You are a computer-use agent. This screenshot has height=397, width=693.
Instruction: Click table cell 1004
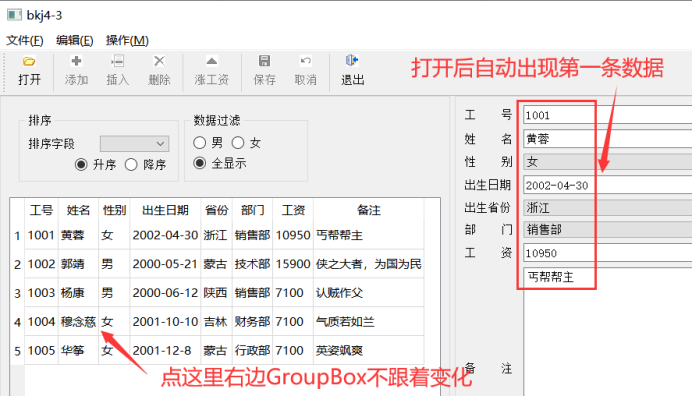pos(42,321)
